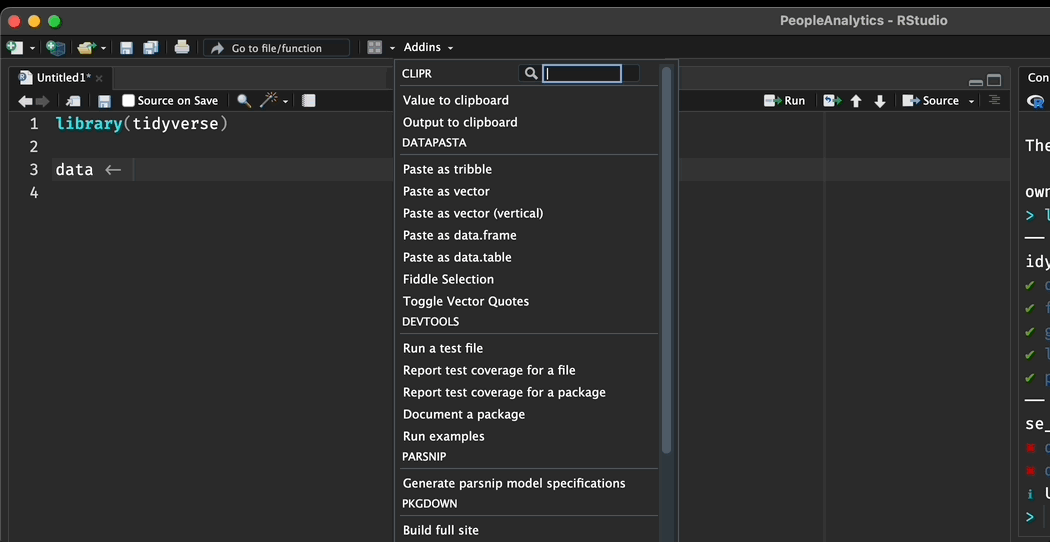Click code line library(tidyverse)
1050x542 pixels.
[142, 124]
